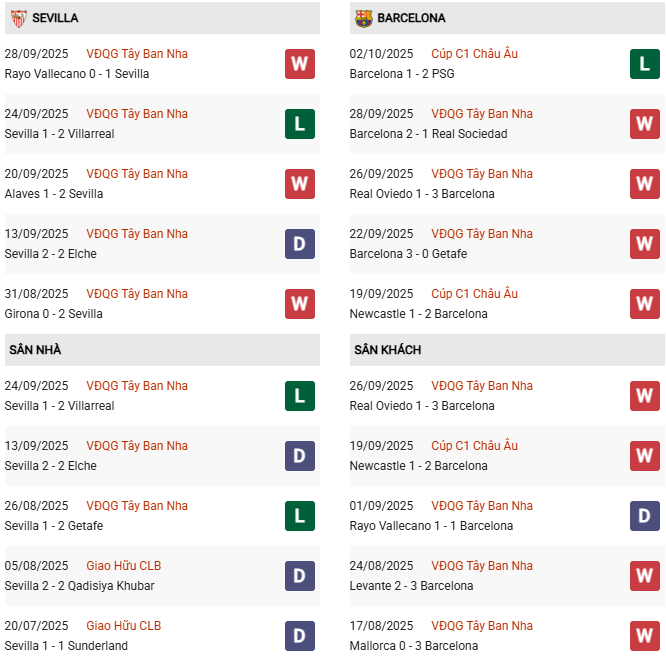Open the Levante 2 - 3 Barcelona match
Image resolution: width=666 pixels, height=657 pixels.
[x=411, y=586]
